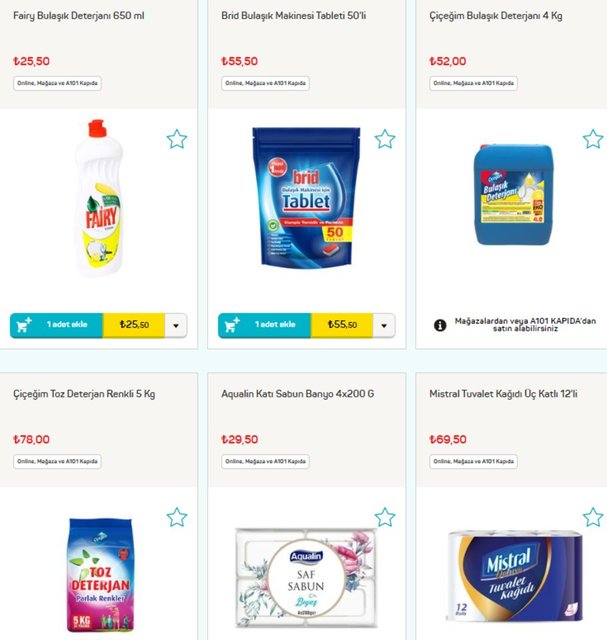The image size is (607, 640).
Task: Click the Brid Tablet pouch image
Action: pos(307,198)
